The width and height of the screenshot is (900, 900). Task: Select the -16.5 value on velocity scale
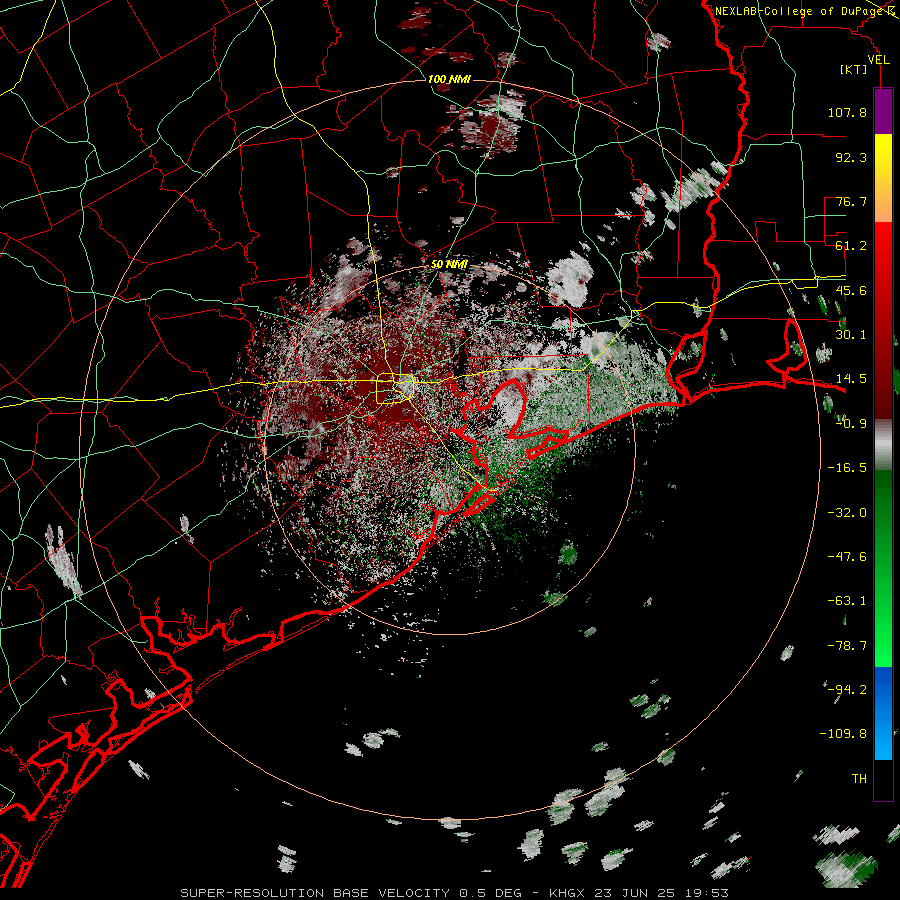tap(847, 468)
